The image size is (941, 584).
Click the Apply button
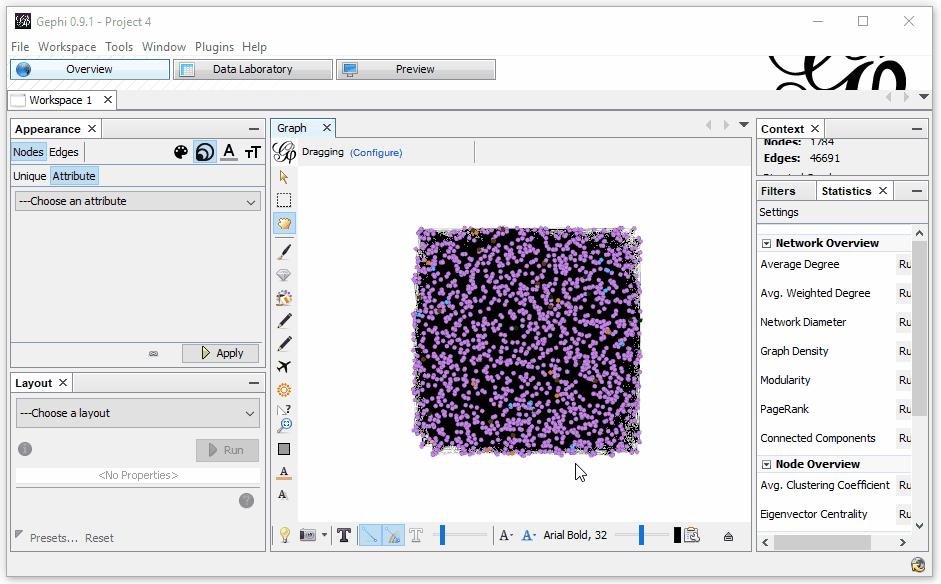point(221,353)
